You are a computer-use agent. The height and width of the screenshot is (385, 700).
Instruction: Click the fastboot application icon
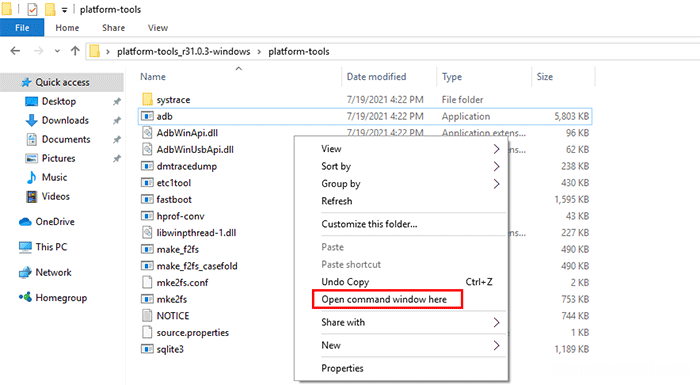pos(147,199)
